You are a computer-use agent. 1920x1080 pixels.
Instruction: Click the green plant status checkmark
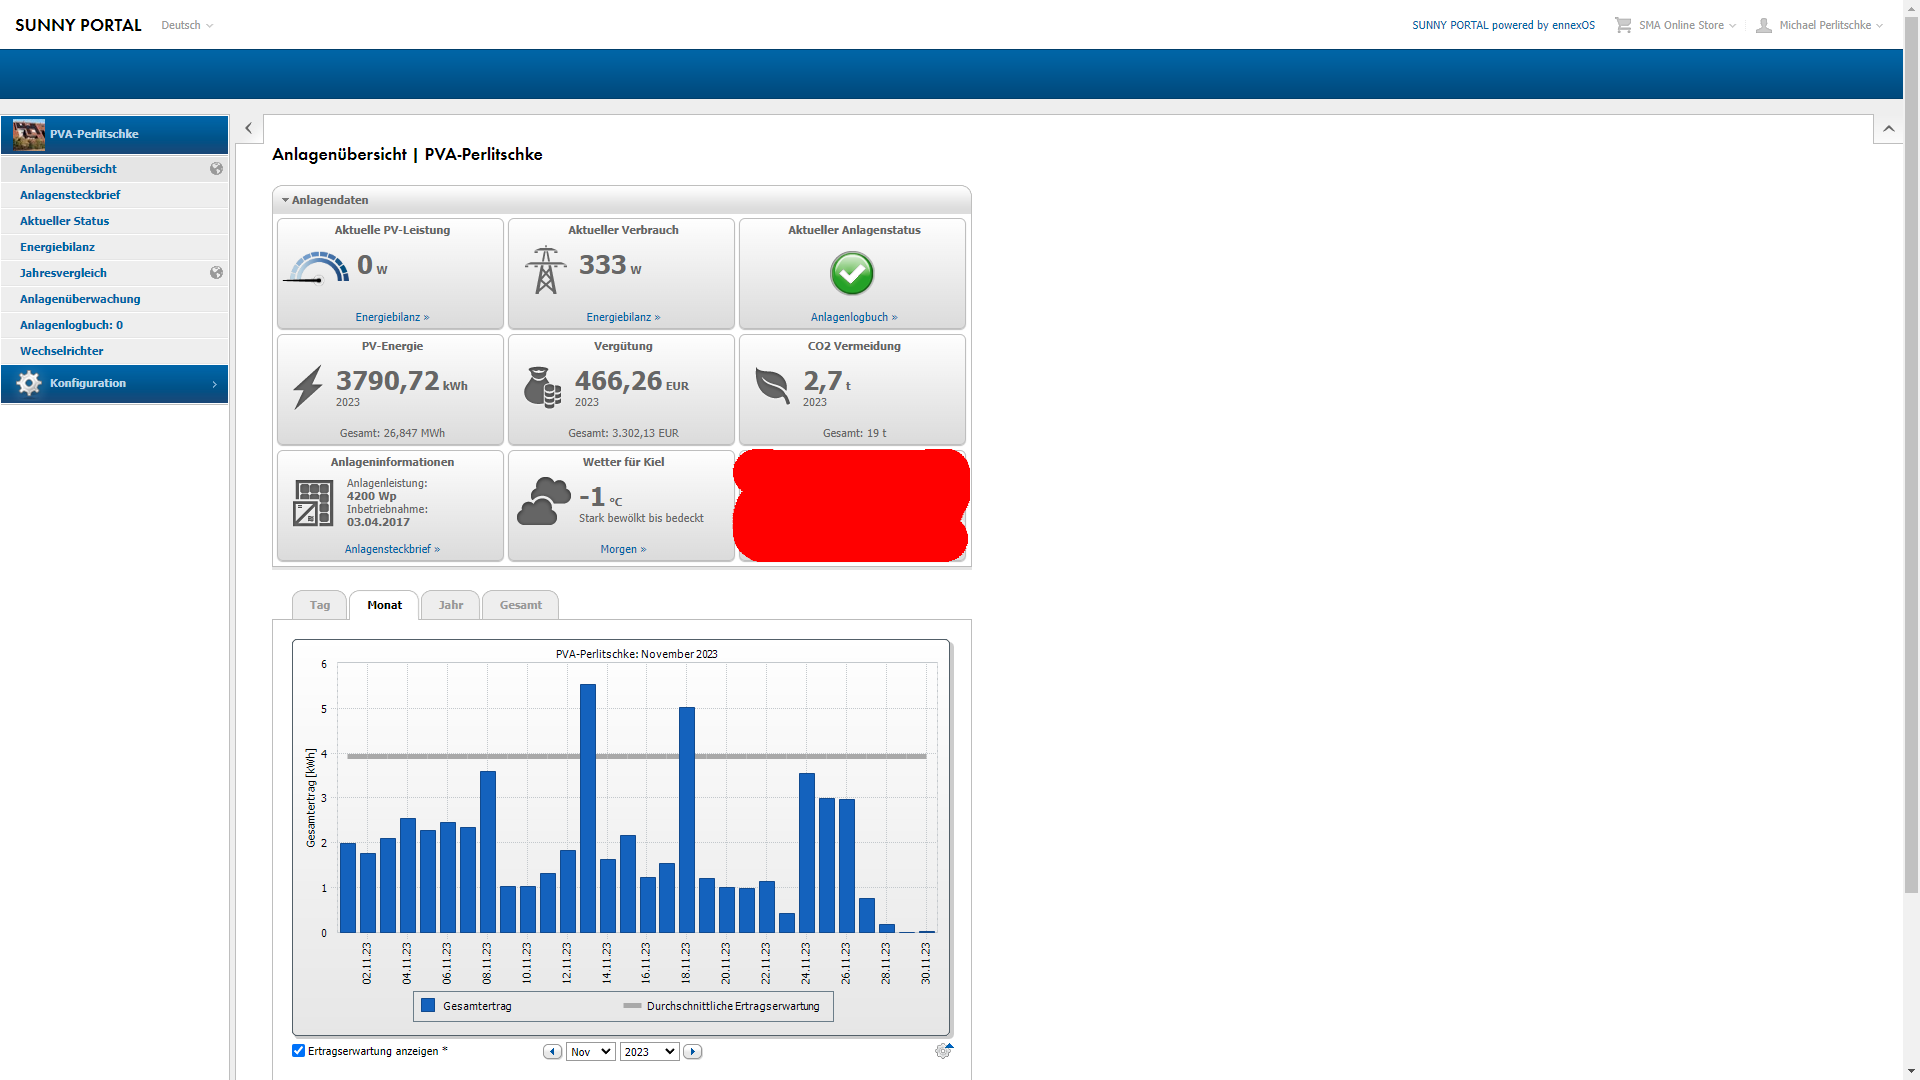(x=852, y=273)
